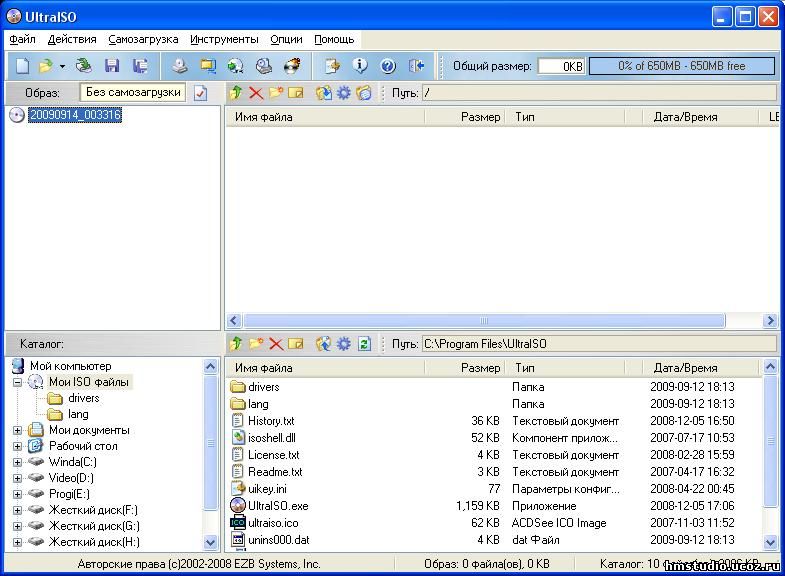Click the green Refresh icon in catalog toolbar
Image resolution: width=785 pixels, height=576 pixels.
tap(364, 344)
